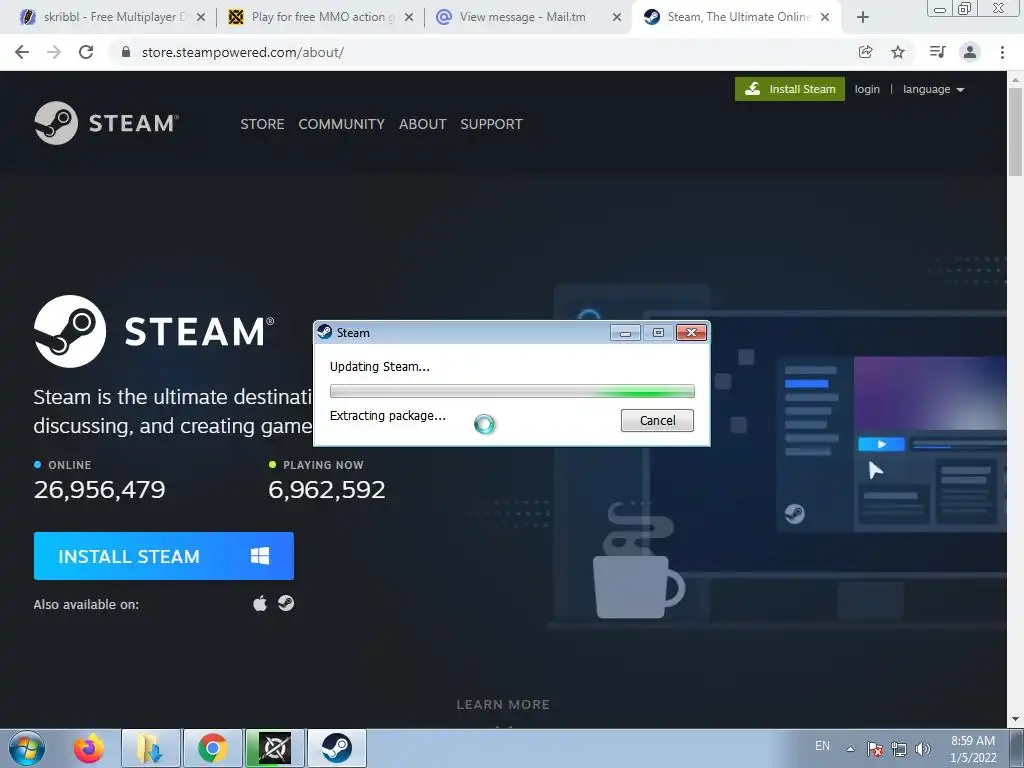Click the Steam logo in the site header
This screenshot has width=1024, height=768.
106,123
